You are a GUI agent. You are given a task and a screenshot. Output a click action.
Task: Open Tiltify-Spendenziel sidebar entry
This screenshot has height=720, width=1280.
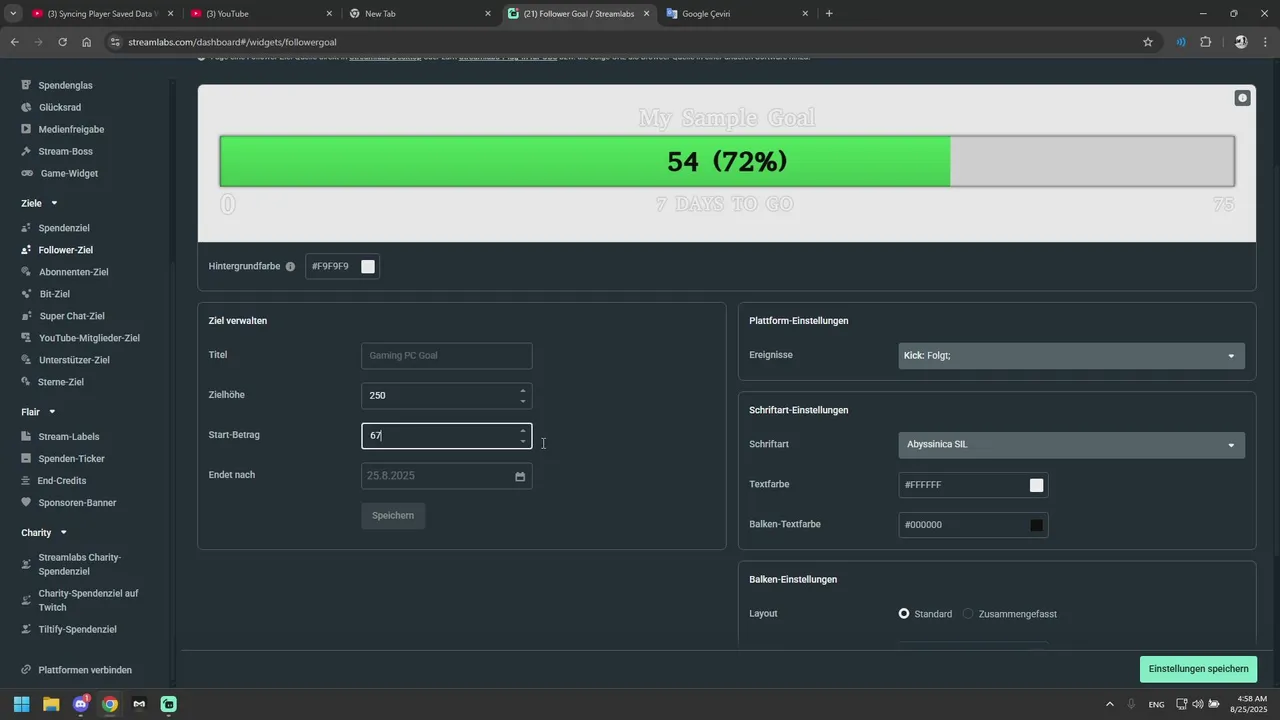77,630
